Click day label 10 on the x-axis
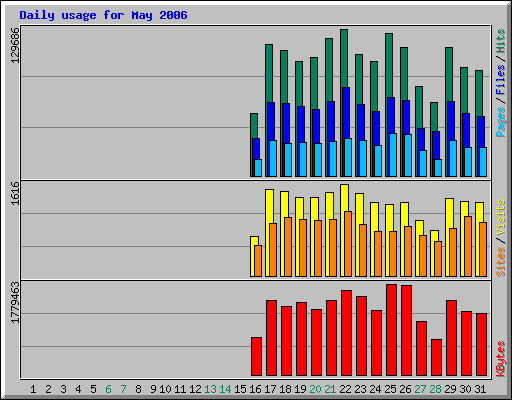The width and height of the screenshot is (512, 400). tap(165, 389)
